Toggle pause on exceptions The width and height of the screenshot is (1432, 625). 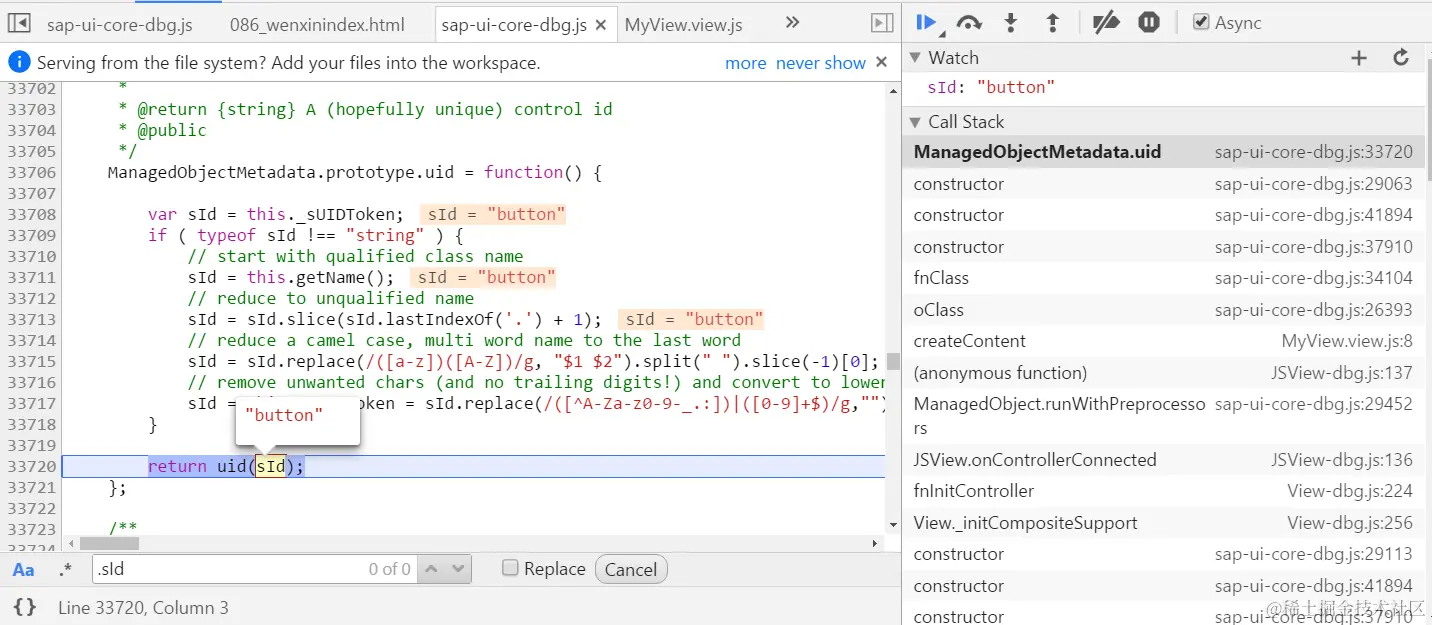click(1148, 22)
